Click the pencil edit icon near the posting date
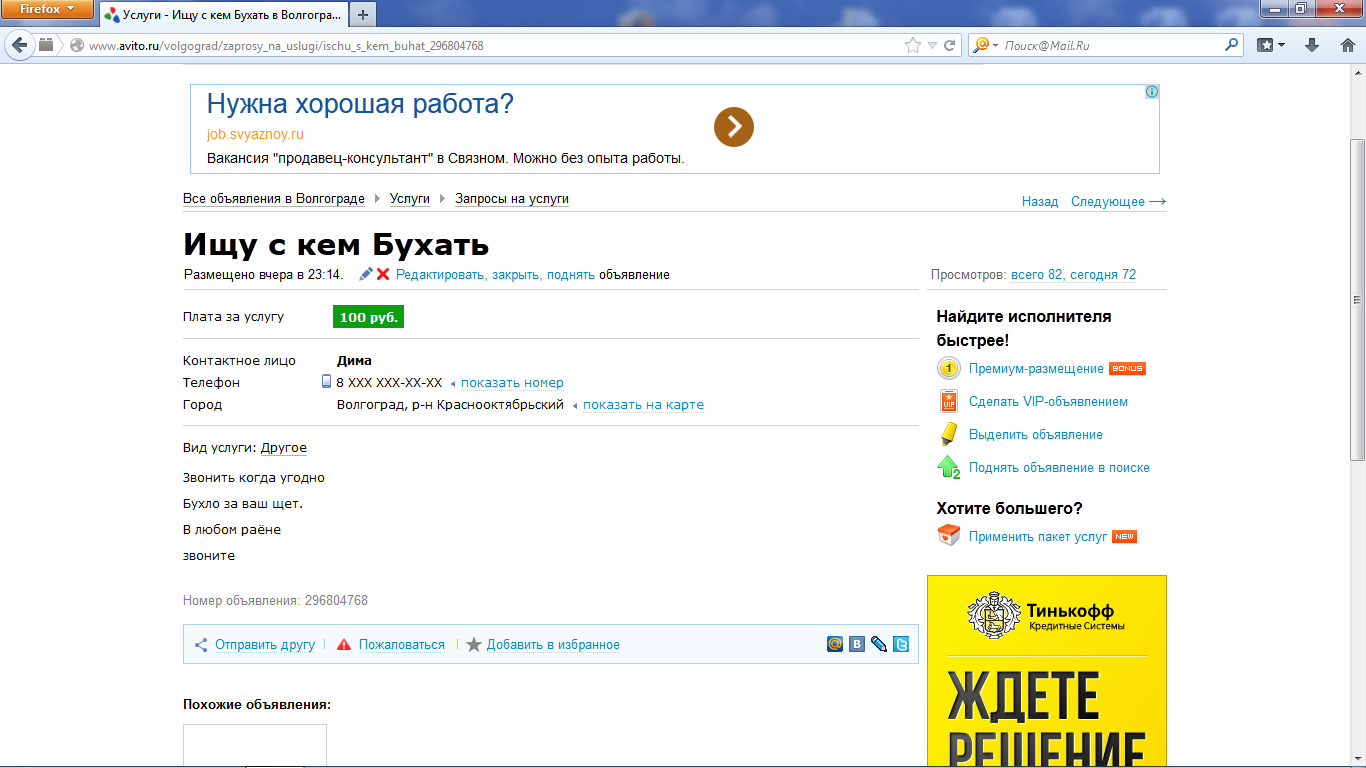The image size is (1366, 768). (x=366, y=274)
